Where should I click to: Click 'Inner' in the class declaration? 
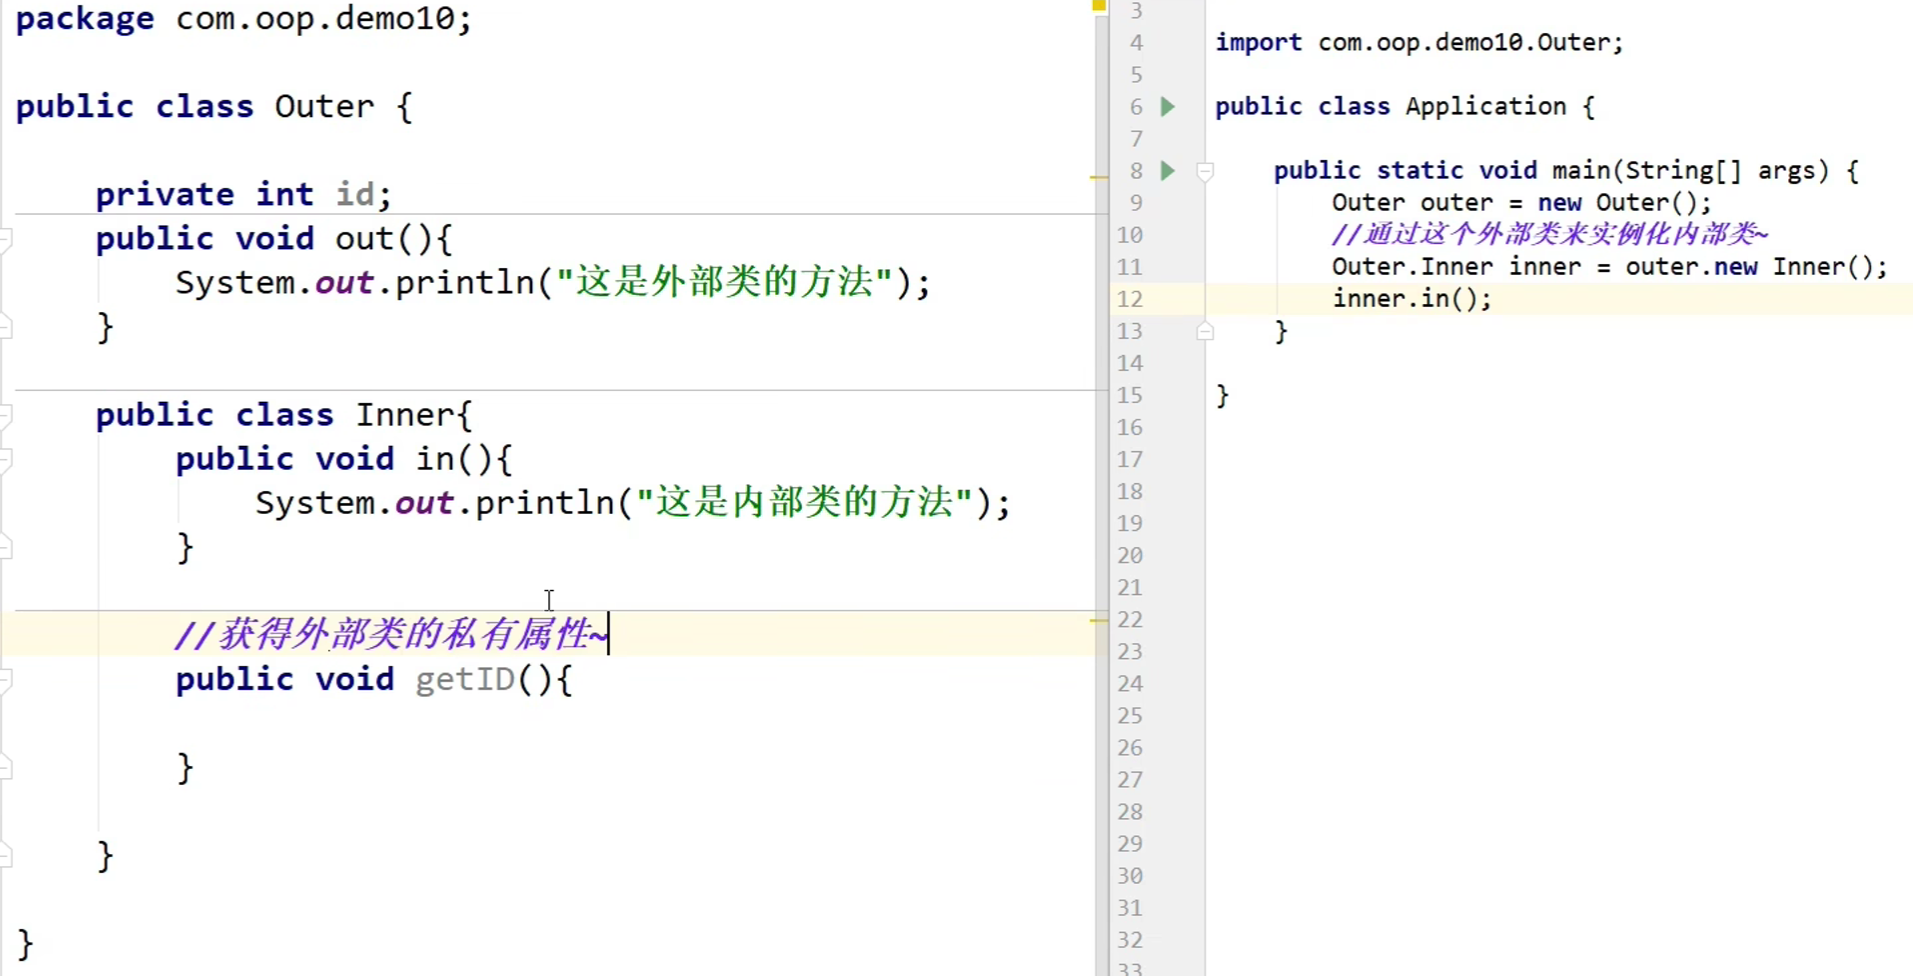tap(405, 414)
